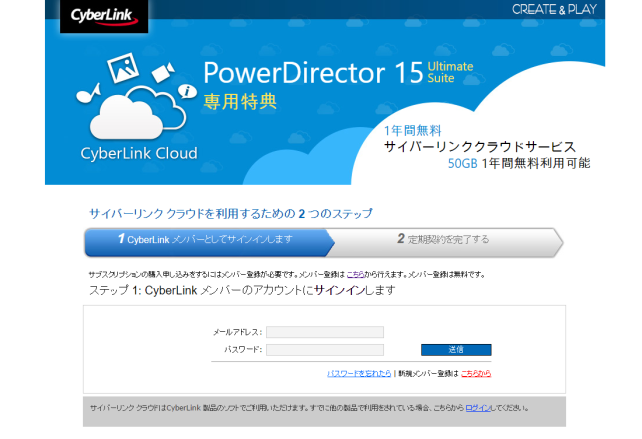This screenshot has height=439, width=642.
Task: Click the 送信 submit button
Action: 456,350
